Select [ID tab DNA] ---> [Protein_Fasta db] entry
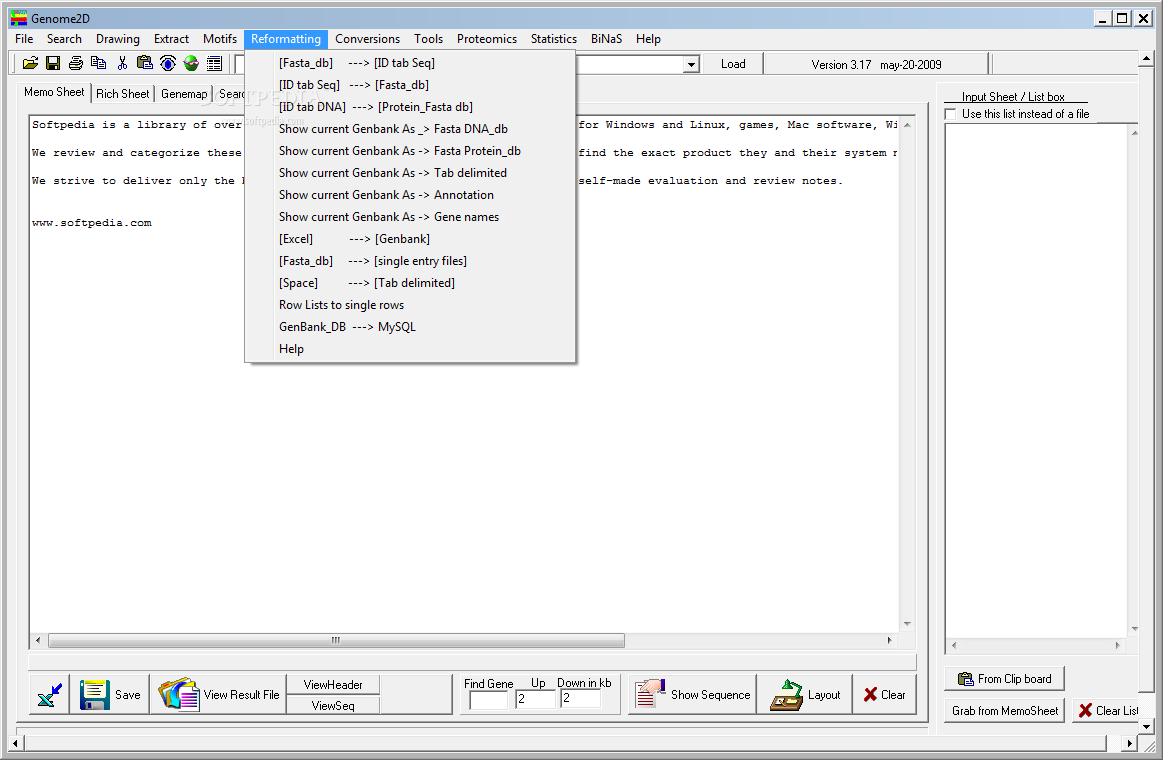The height and width of the screenshot is (760, 1163). (x=410, y=107)
